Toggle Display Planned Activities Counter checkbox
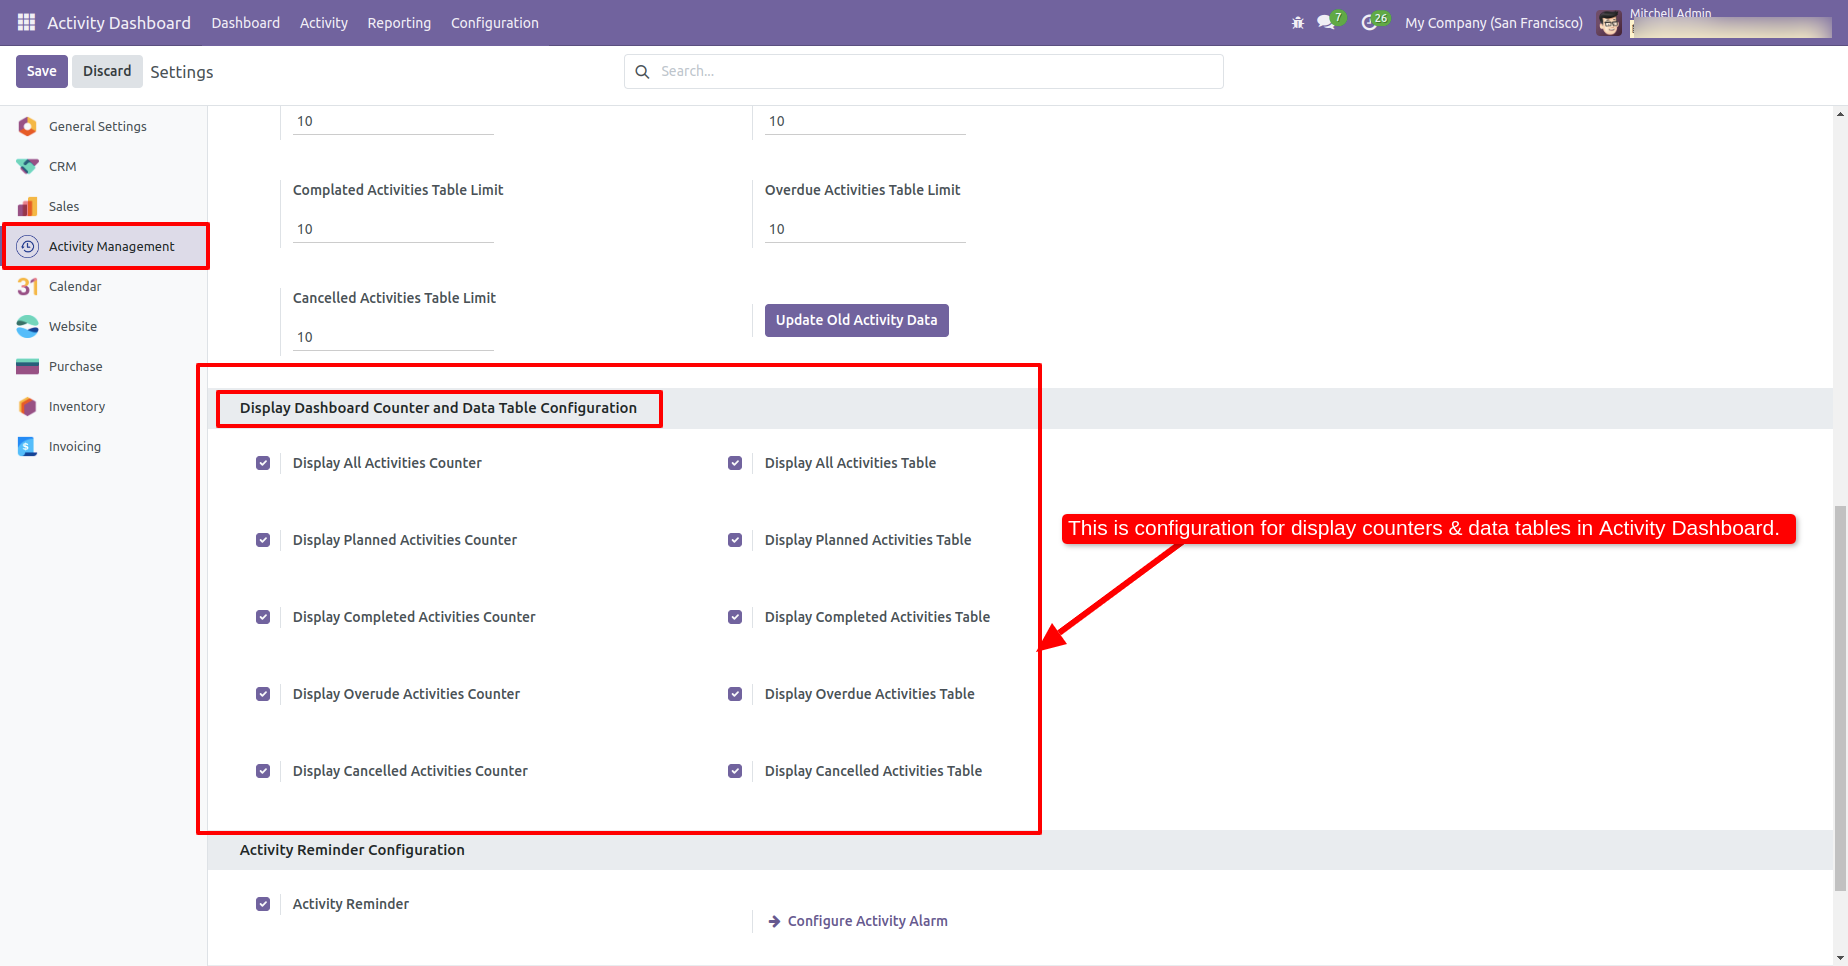This screenshot has width=1848, height=966. [x=263, y=540]
